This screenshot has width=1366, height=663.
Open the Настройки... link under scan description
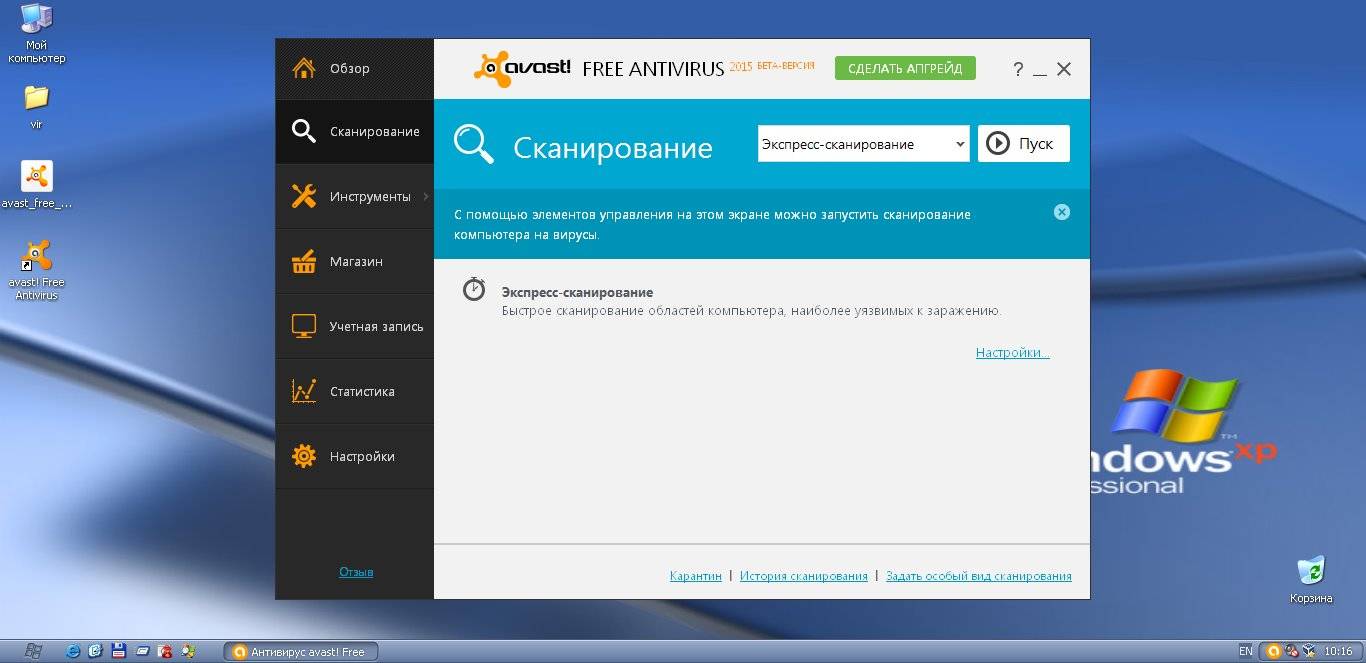point(1013,353)
